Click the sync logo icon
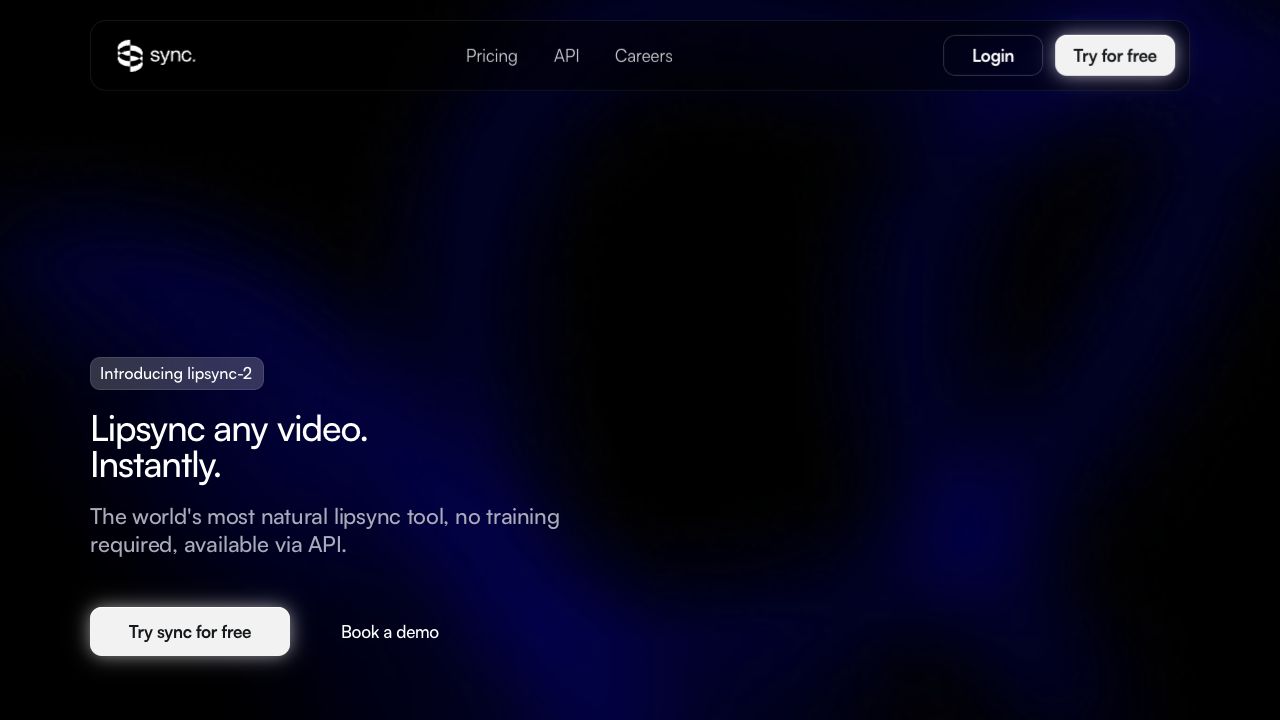This screenshot has height=720, width=1280. tap(130, 56)
